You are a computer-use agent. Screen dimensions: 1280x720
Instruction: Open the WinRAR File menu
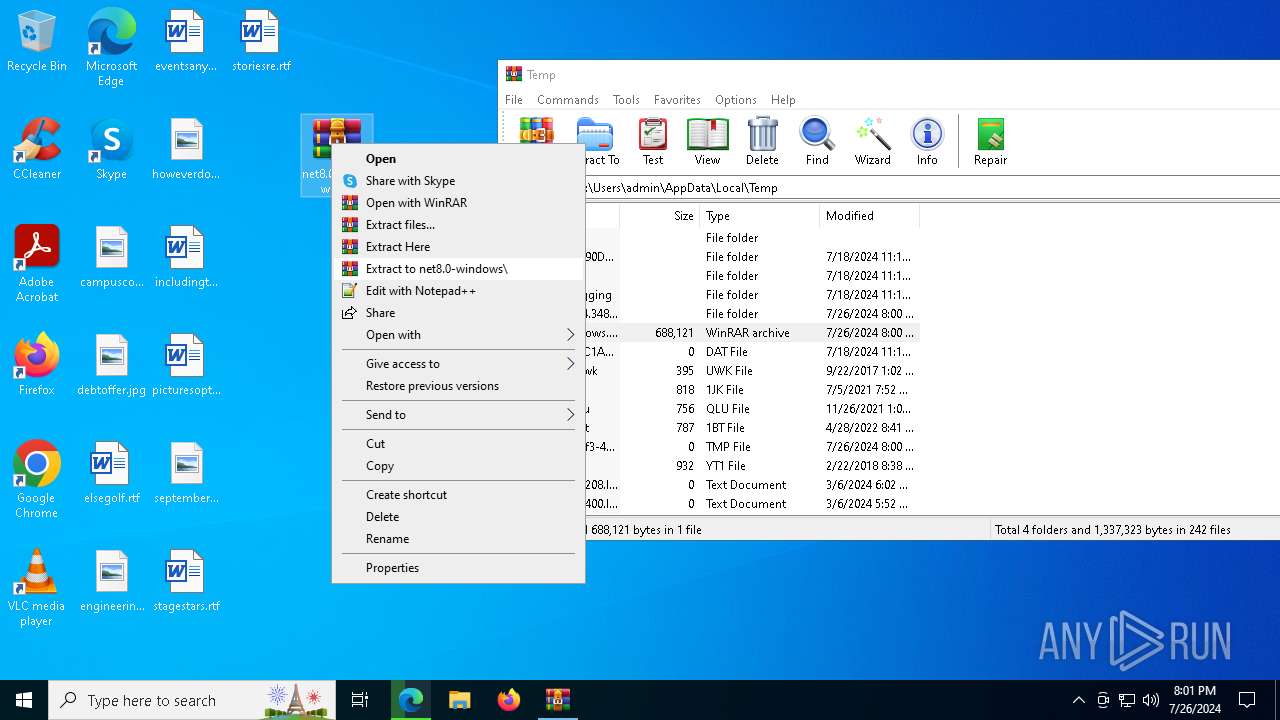[x=514, y=100]
